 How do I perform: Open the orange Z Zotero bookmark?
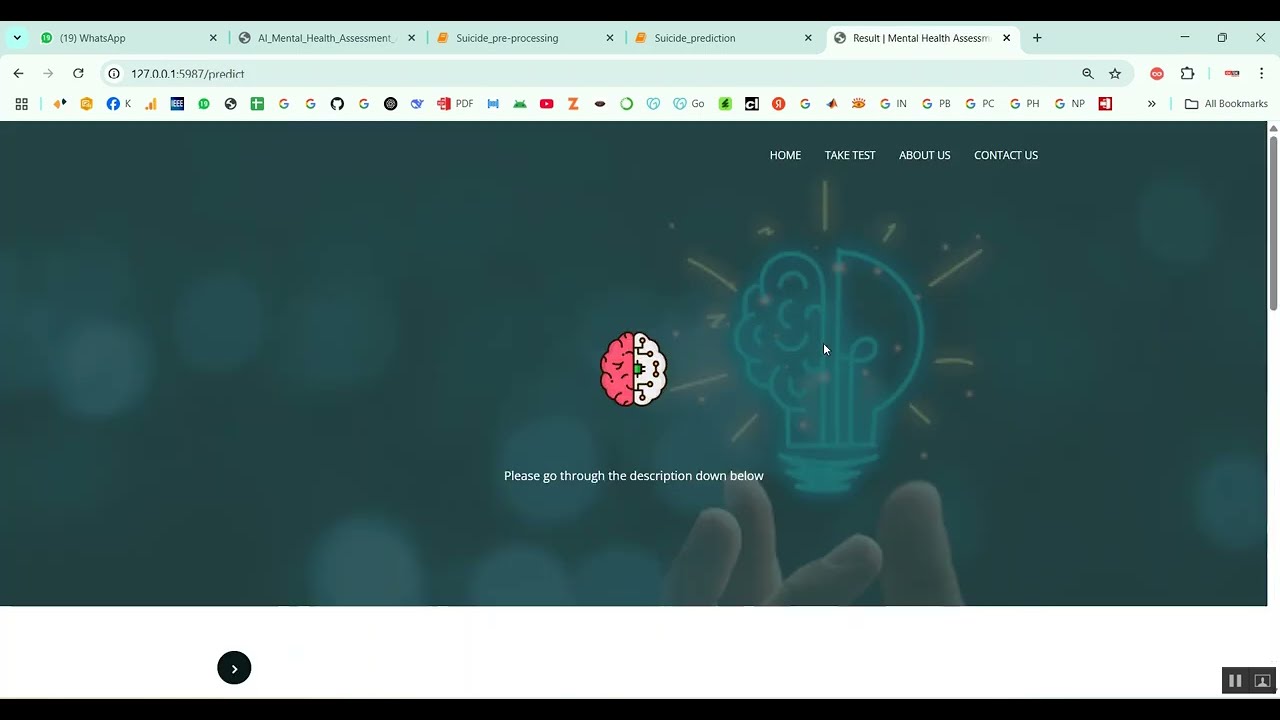[573, 104]
